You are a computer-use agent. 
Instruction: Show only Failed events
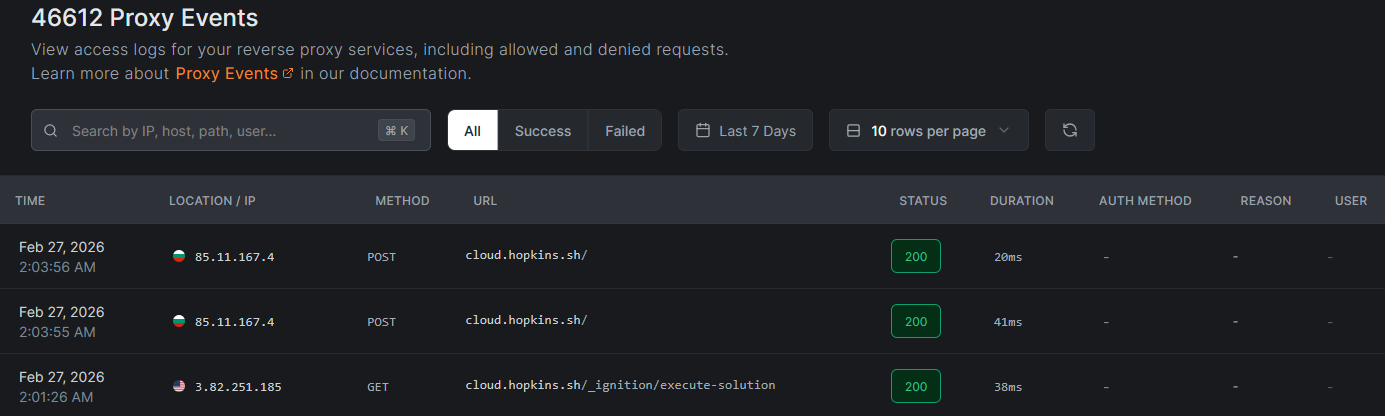[625, 131]
